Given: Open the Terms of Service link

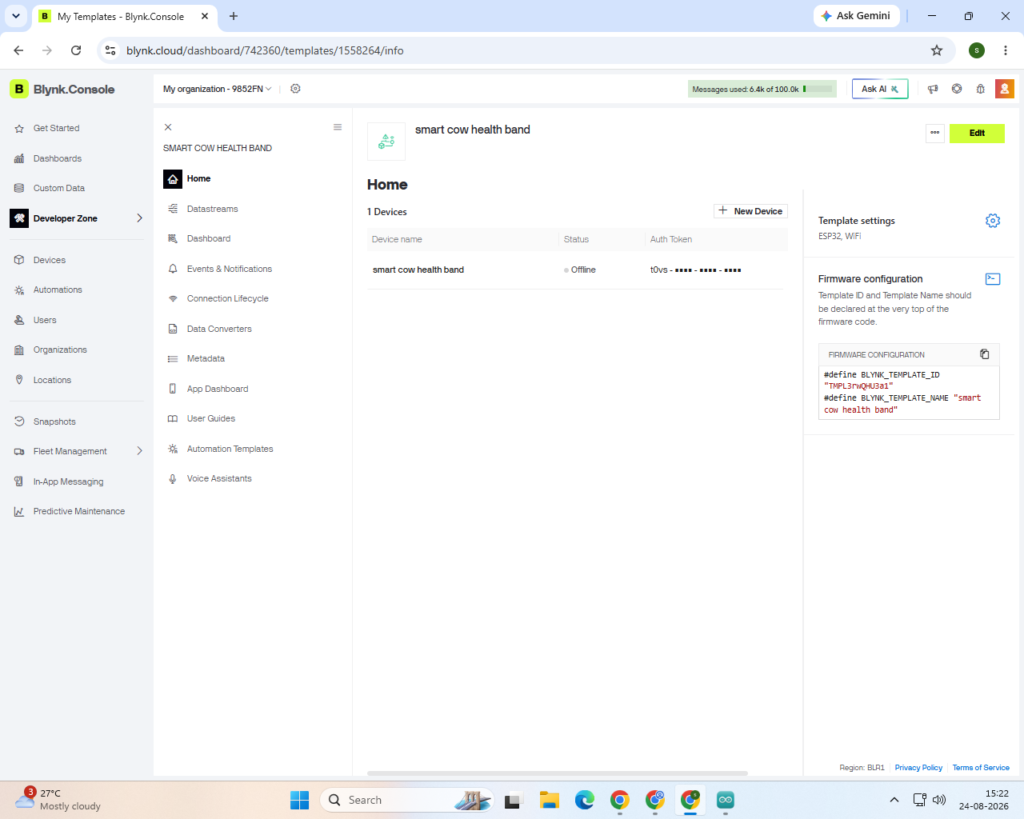Looking at the screenshot, I should pos(980,767).
